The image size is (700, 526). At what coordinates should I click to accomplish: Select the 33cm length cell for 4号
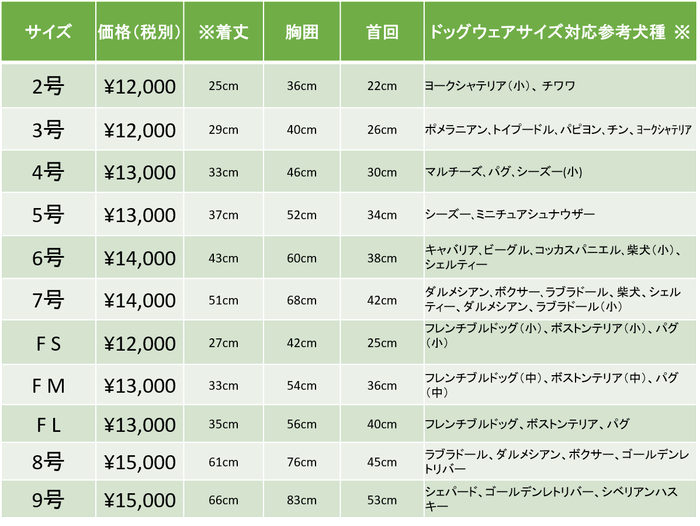click(x=224, y=172)
